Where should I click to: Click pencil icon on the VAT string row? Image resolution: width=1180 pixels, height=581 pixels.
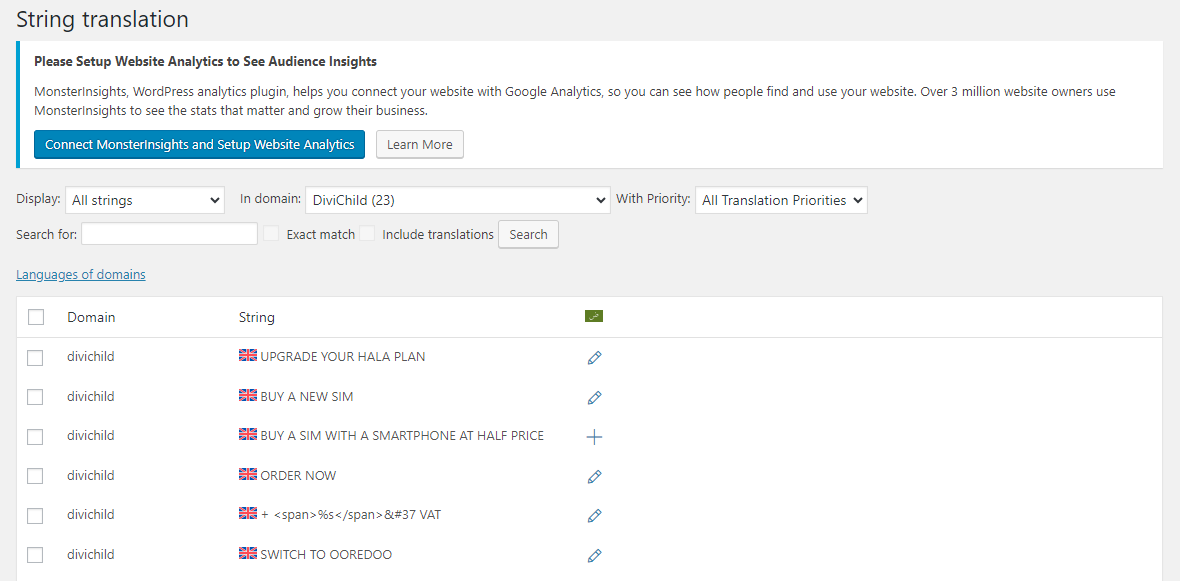click(594, 516)
